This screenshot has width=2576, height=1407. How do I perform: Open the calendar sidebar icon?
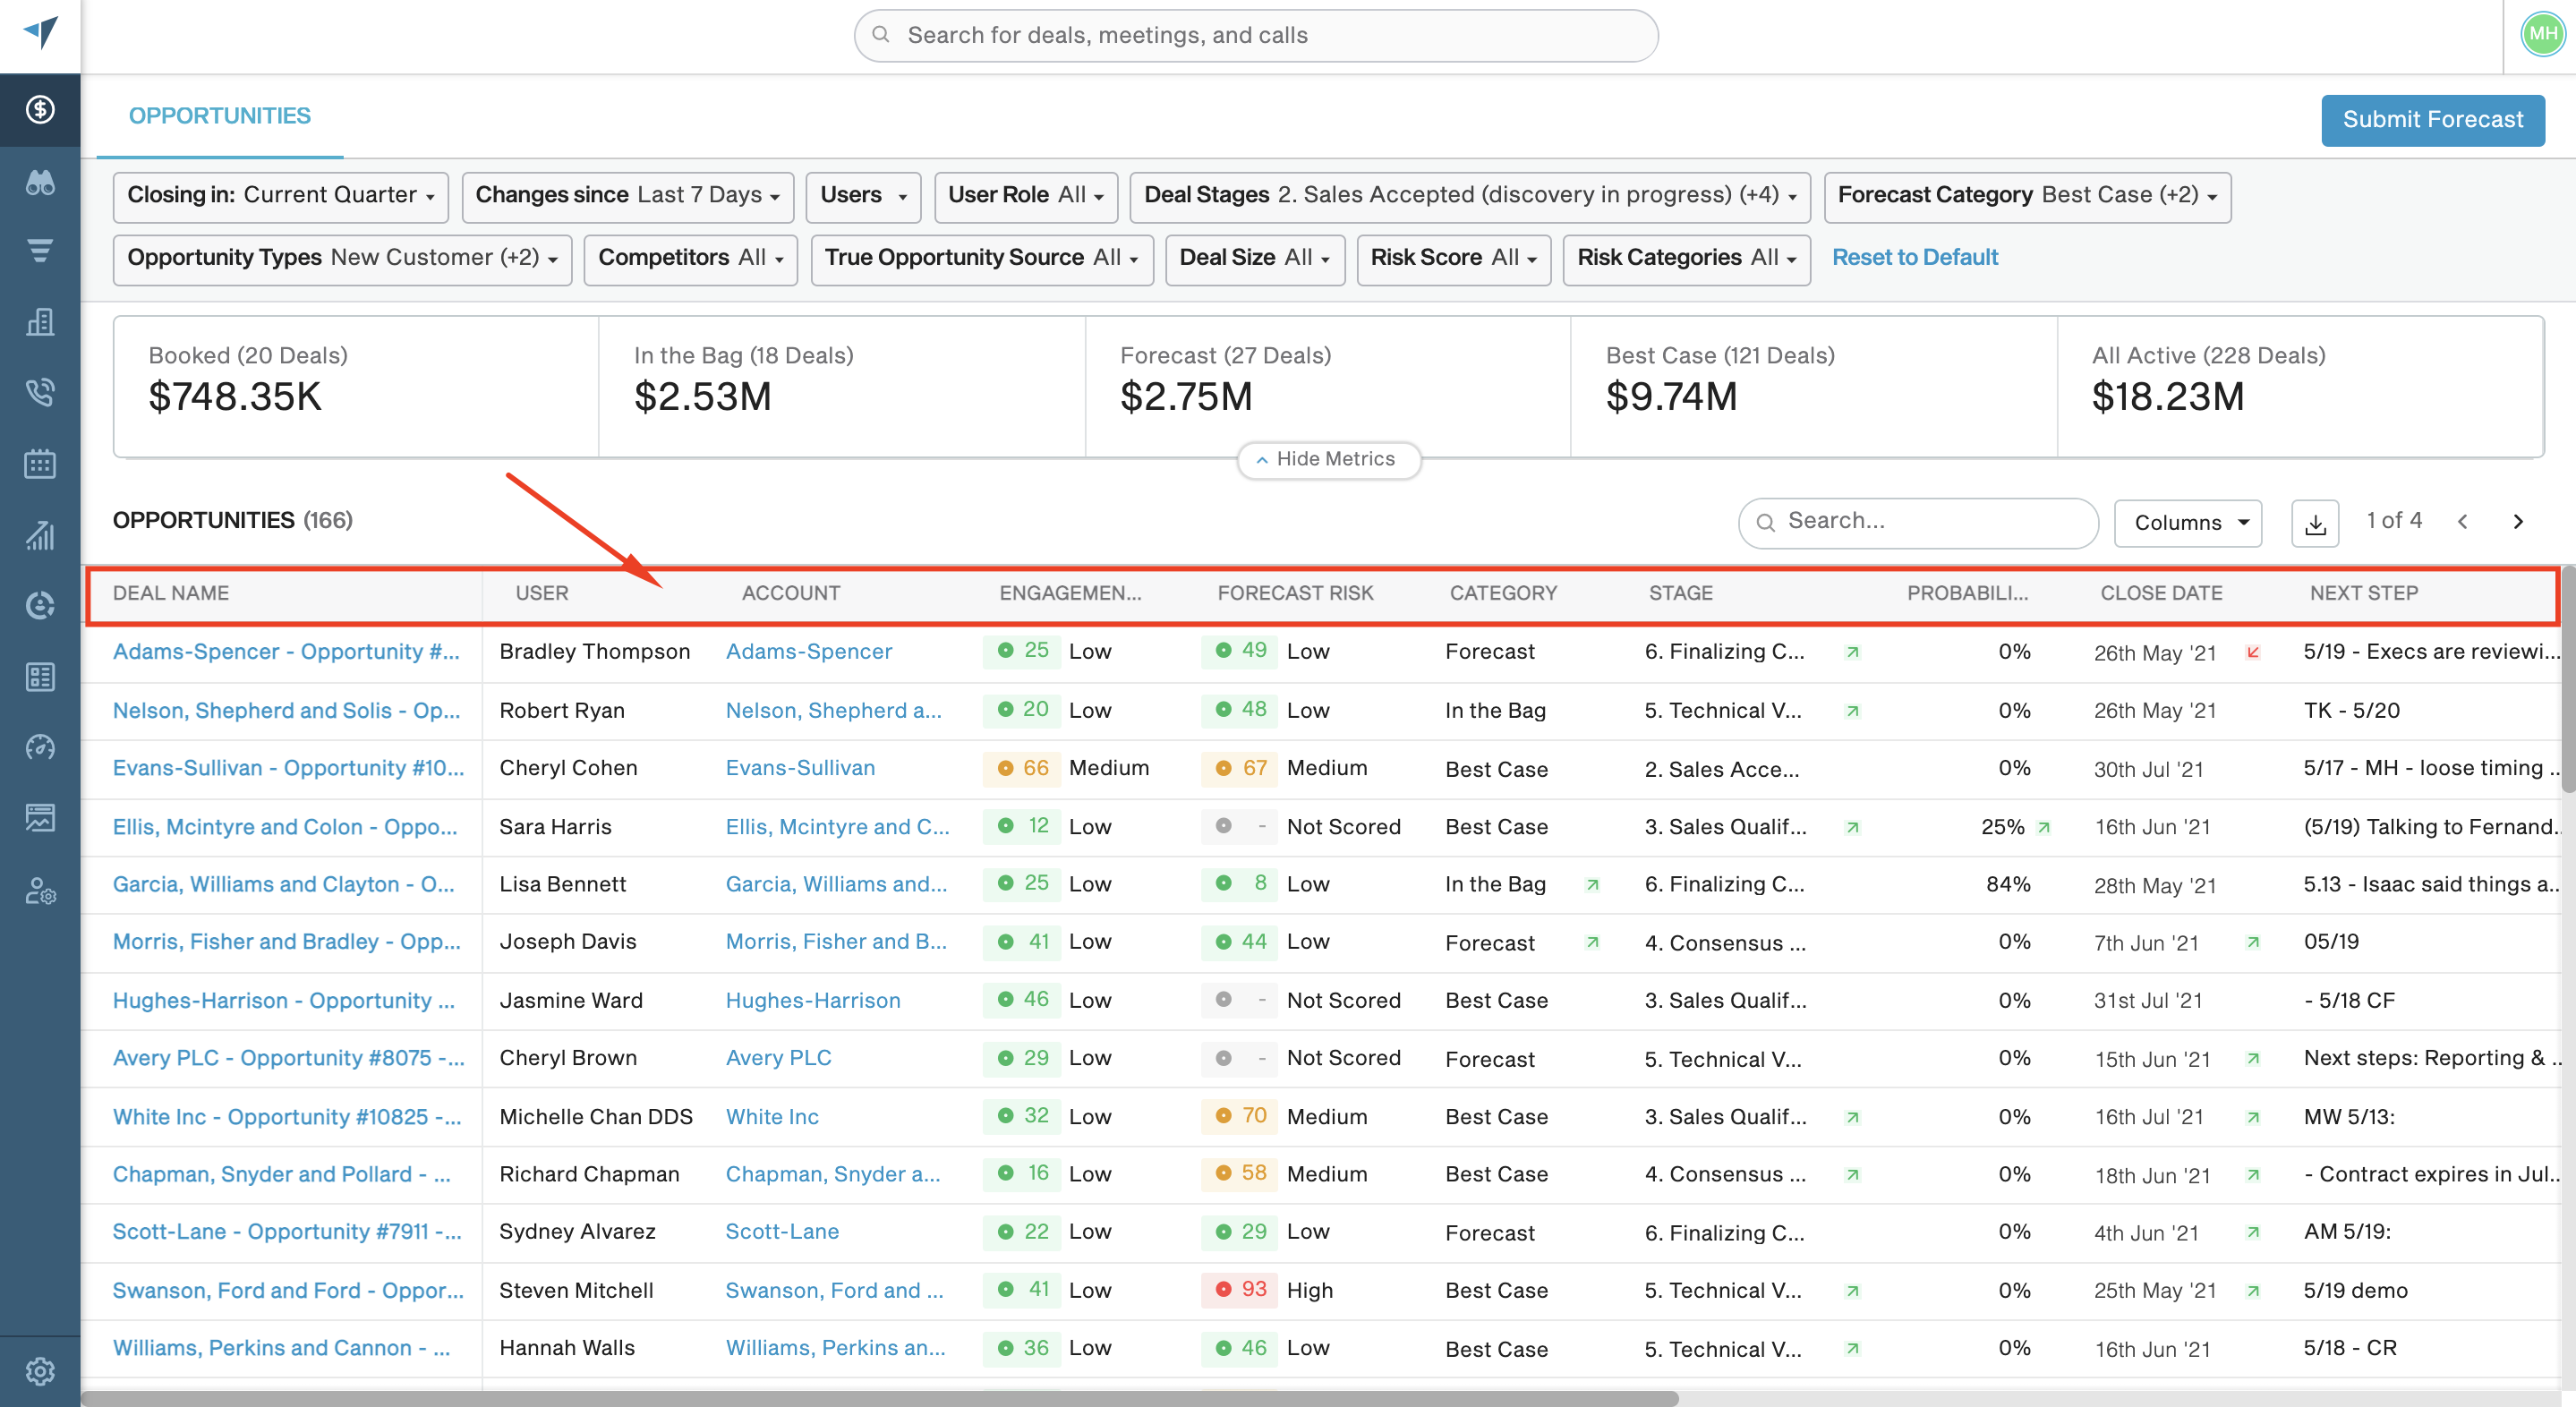(x=40, y=464)
